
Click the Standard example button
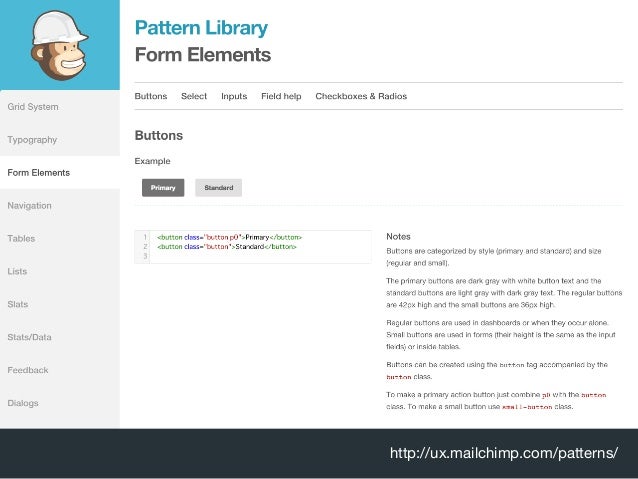tap(218, 188)
